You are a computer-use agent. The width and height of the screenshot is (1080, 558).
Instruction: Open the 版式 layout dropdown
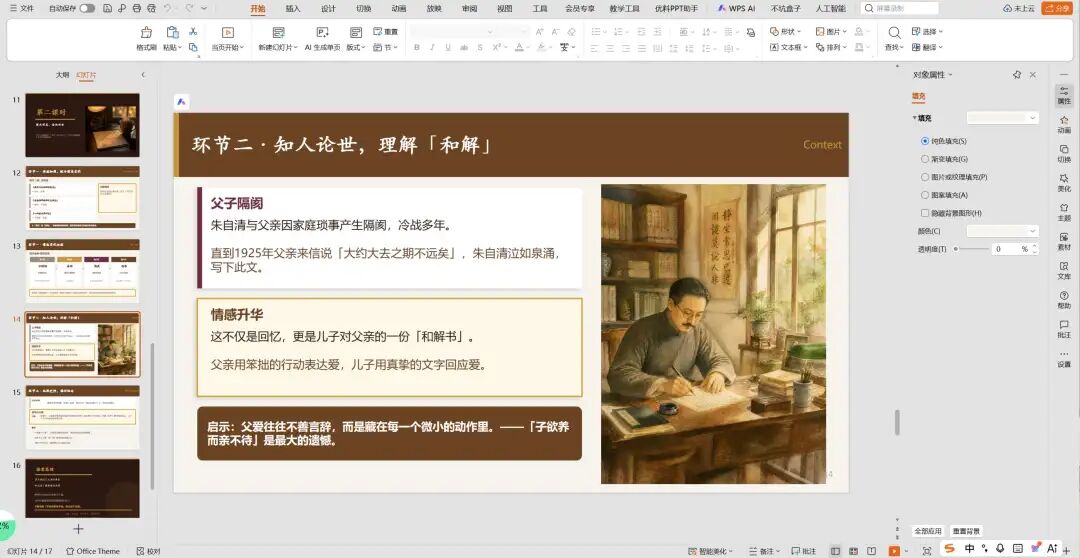tap(355, 48)
